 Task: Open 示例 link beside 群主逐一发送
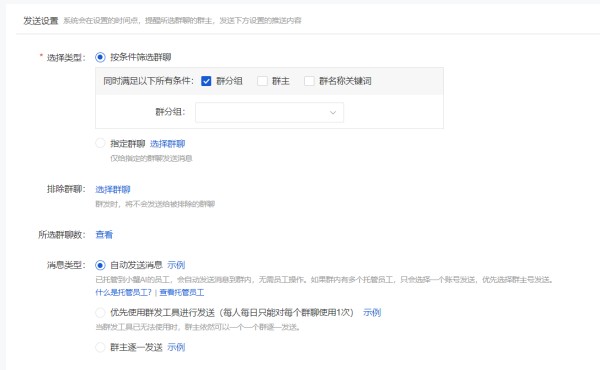[176, 347]
